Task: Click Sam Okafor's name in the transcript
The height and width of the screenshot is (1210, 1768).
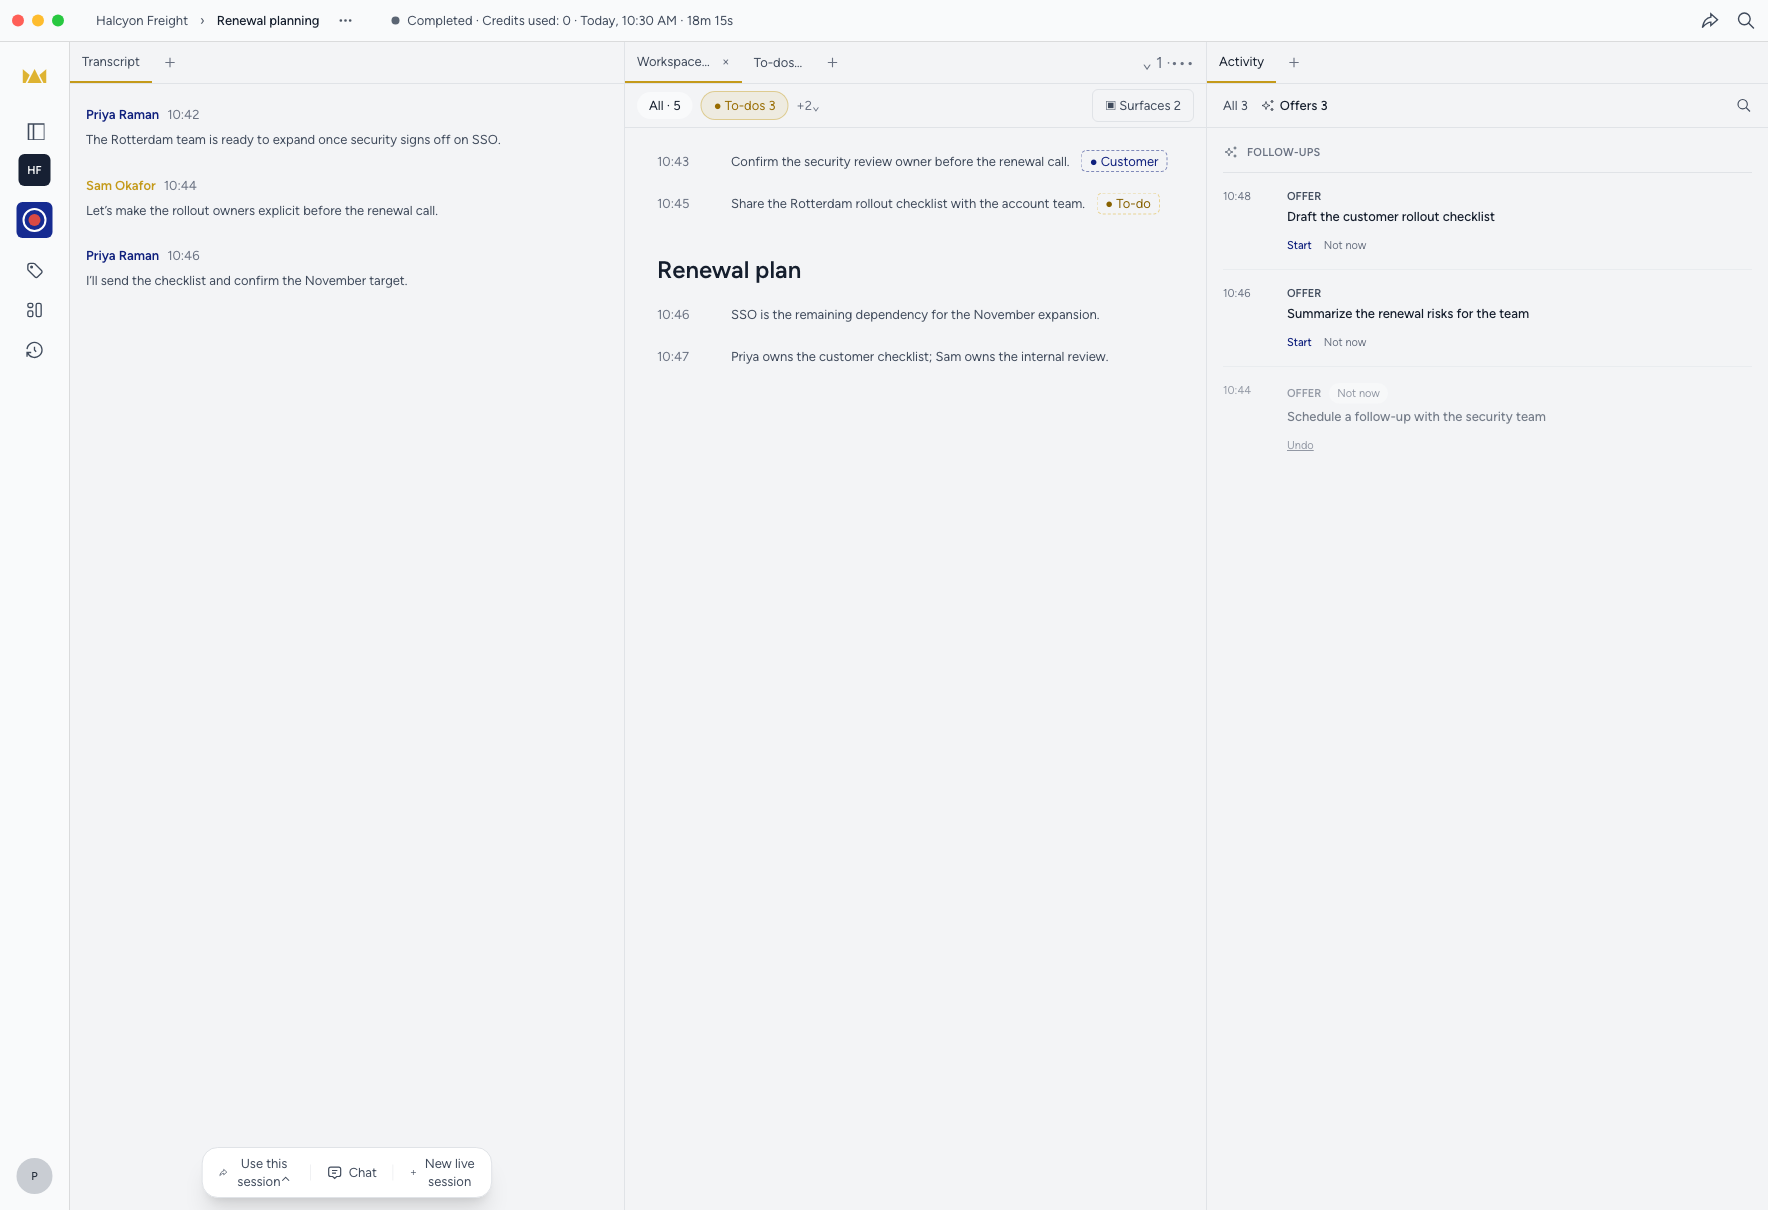Action: (121, 185)
